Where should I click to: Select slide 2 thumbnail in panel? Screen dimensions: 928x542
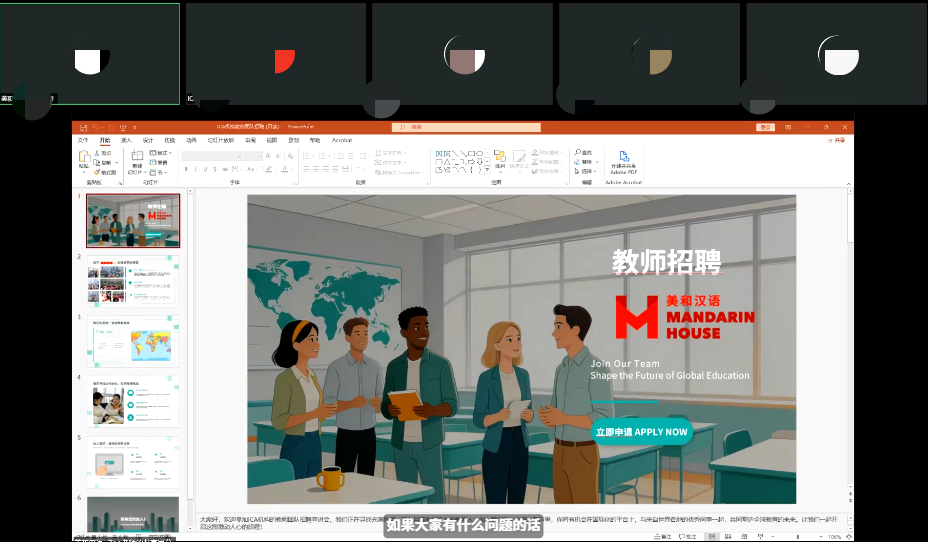133,280
